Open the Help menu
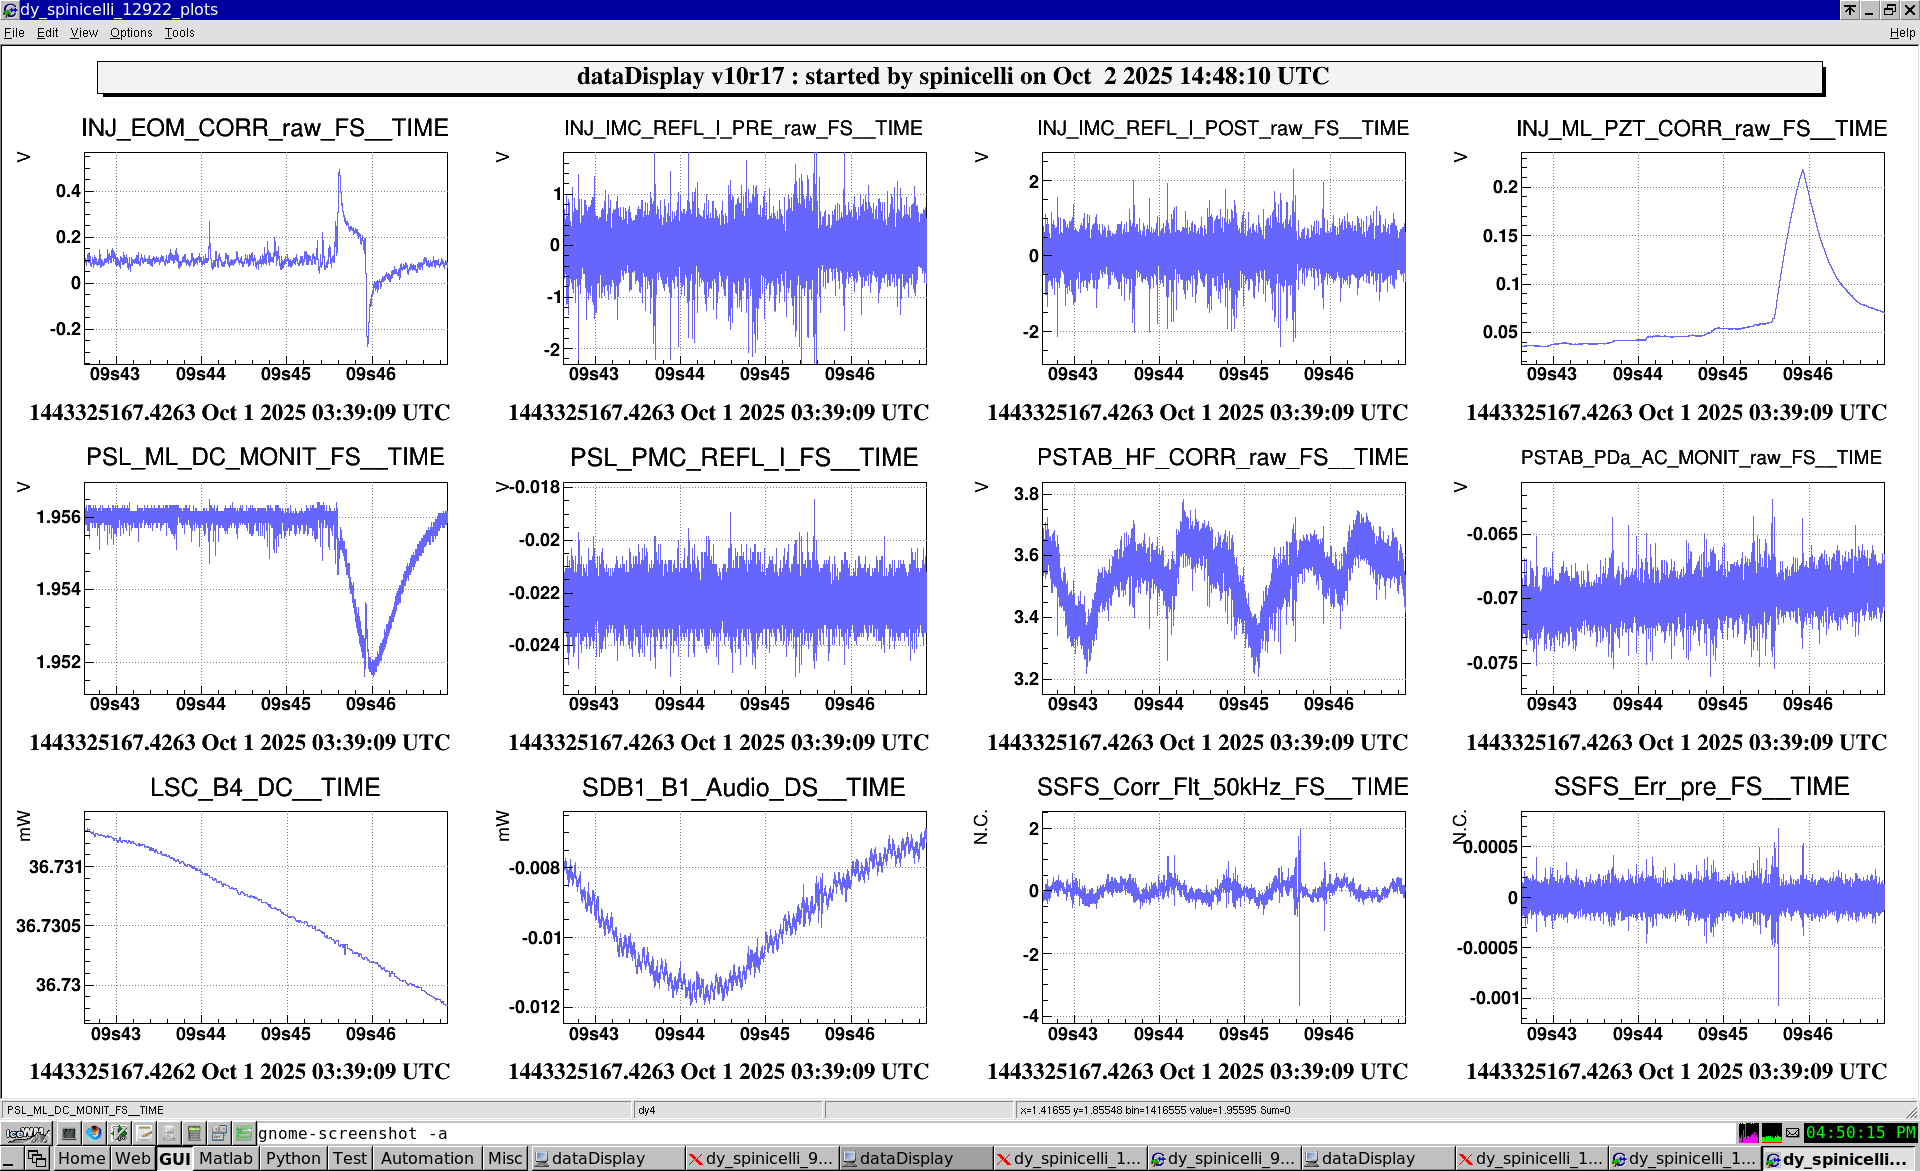 click(1901, 33)
